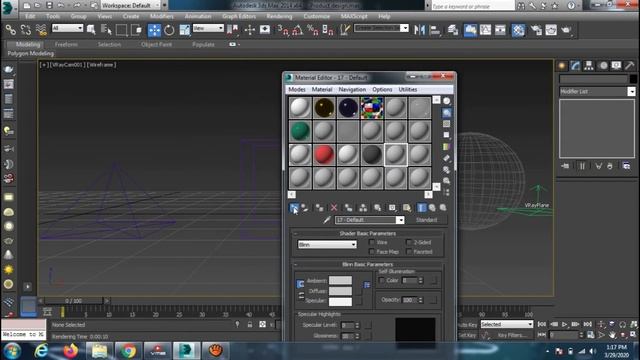Click the Standard material type button
Screen dimensions: 640x360
click(x=426, y=220)
